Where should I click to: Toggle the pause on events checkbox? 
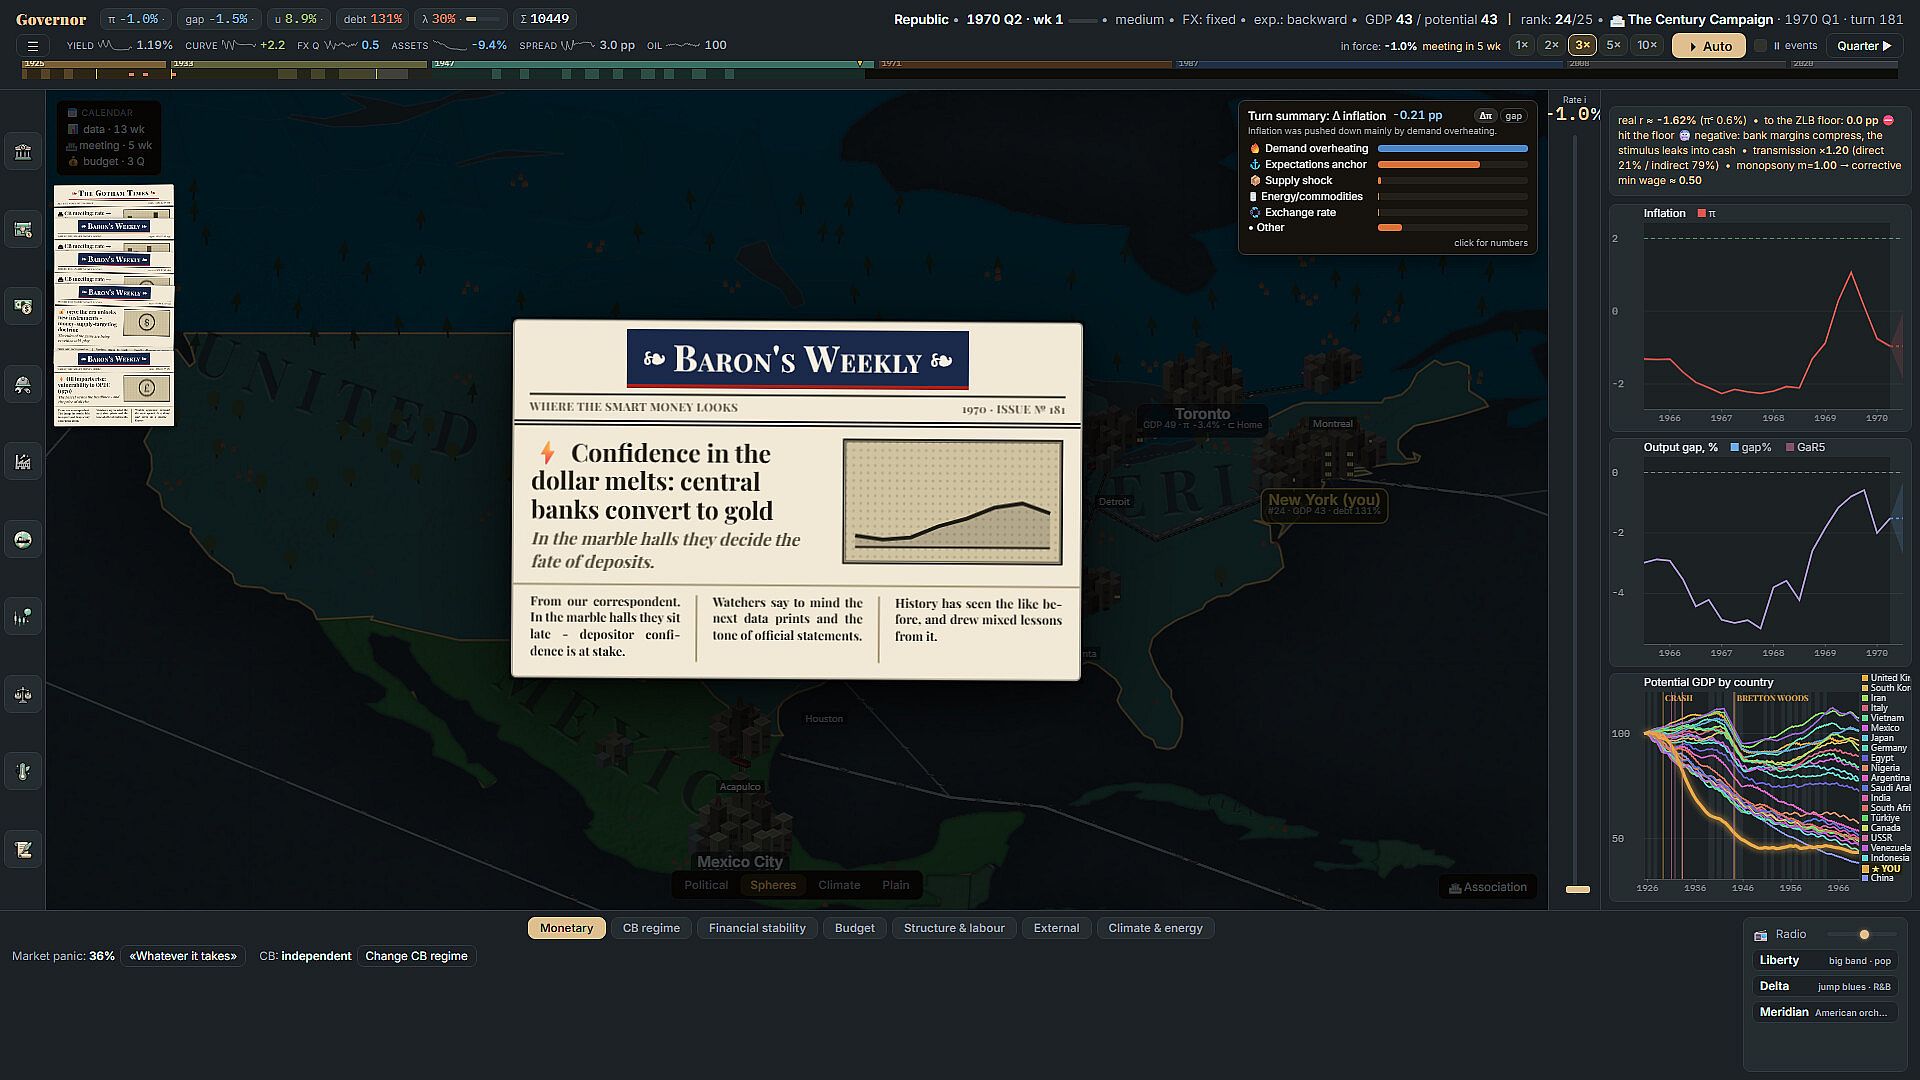[1761, 46]
